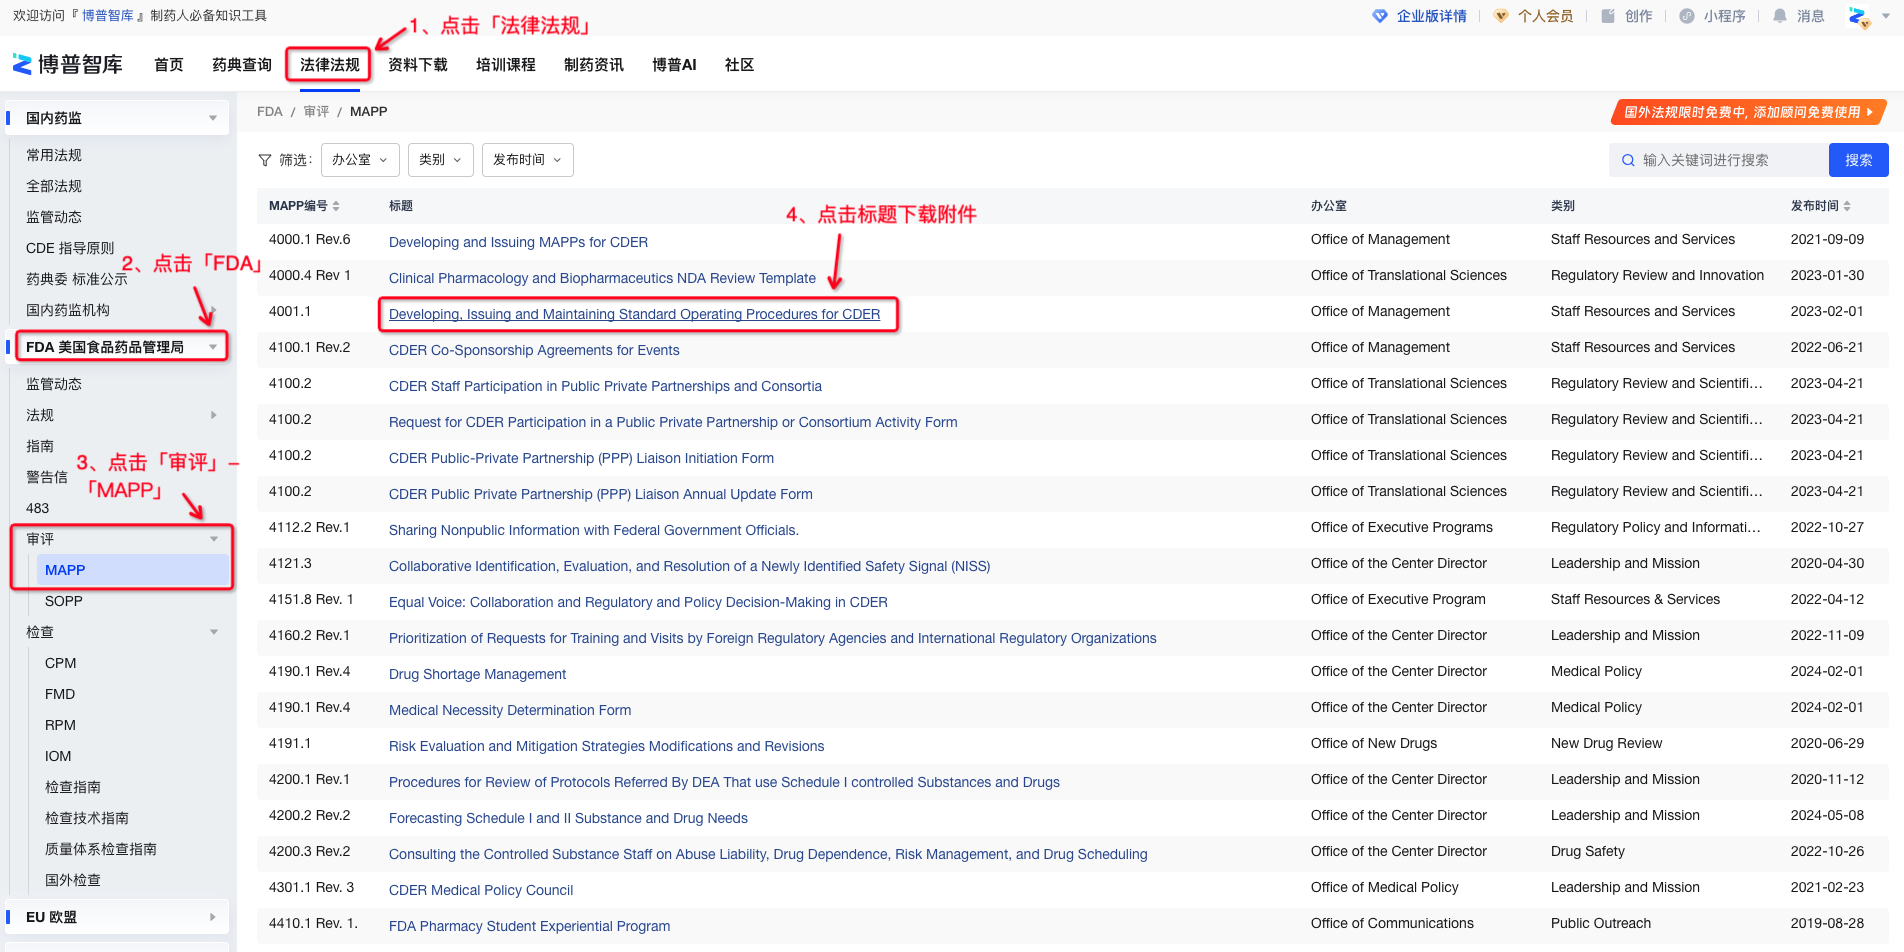
Task: Expand the 法规 submenu
Action: point(213,415)
